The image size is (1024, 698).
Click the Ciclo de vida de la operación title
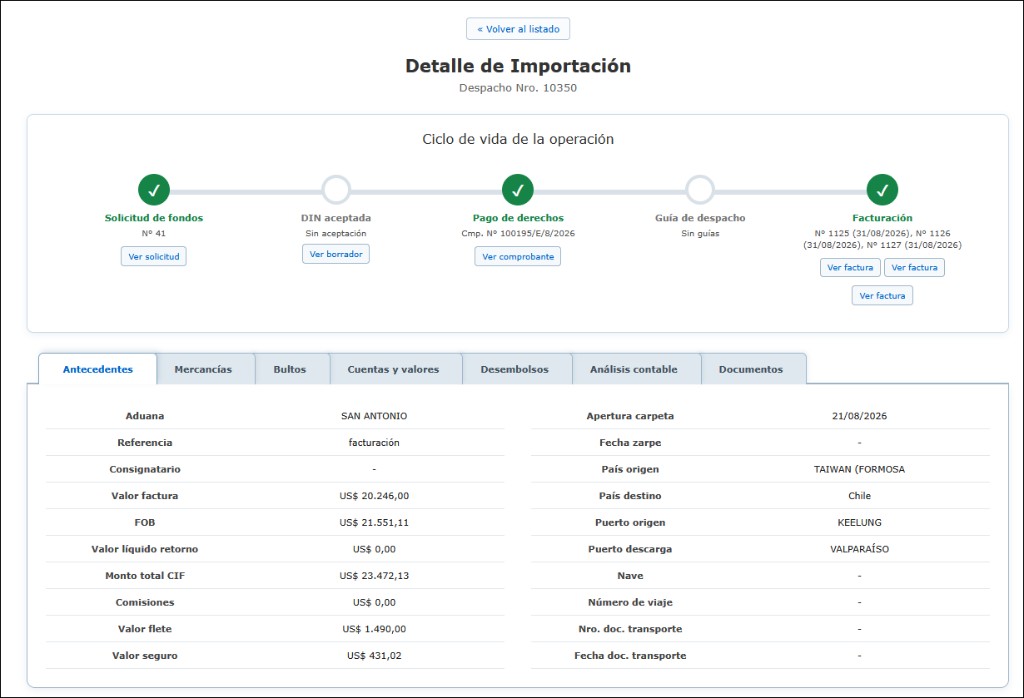(x=518, y=139)
